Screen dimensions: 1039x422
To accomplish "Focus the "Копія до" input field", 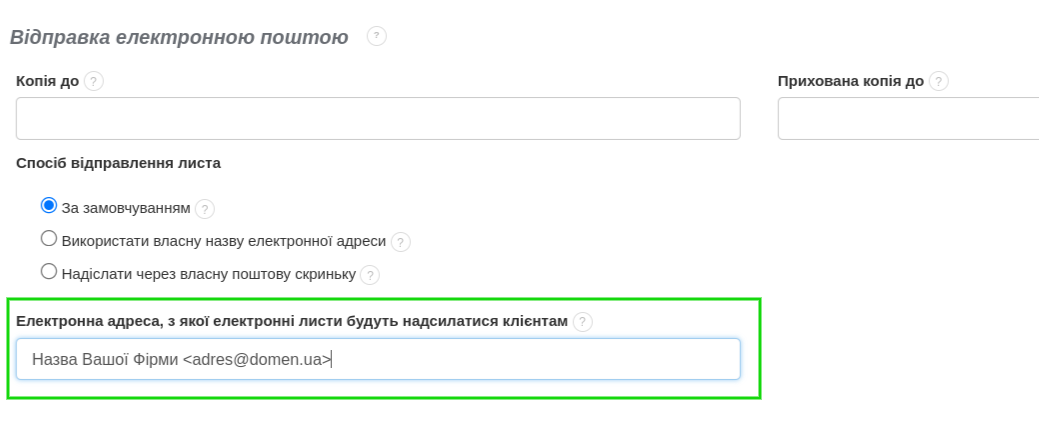I will click(378, 118).
